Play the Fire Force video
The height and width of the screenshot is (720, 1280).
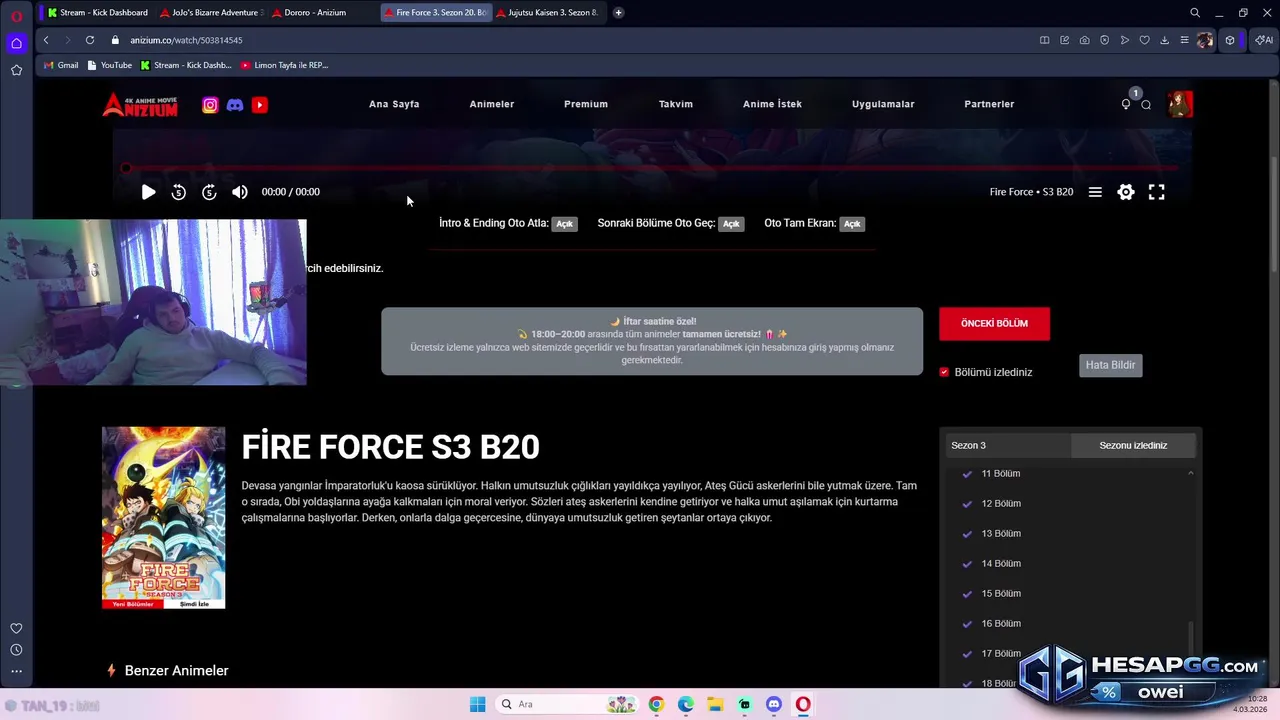point(148,192)
